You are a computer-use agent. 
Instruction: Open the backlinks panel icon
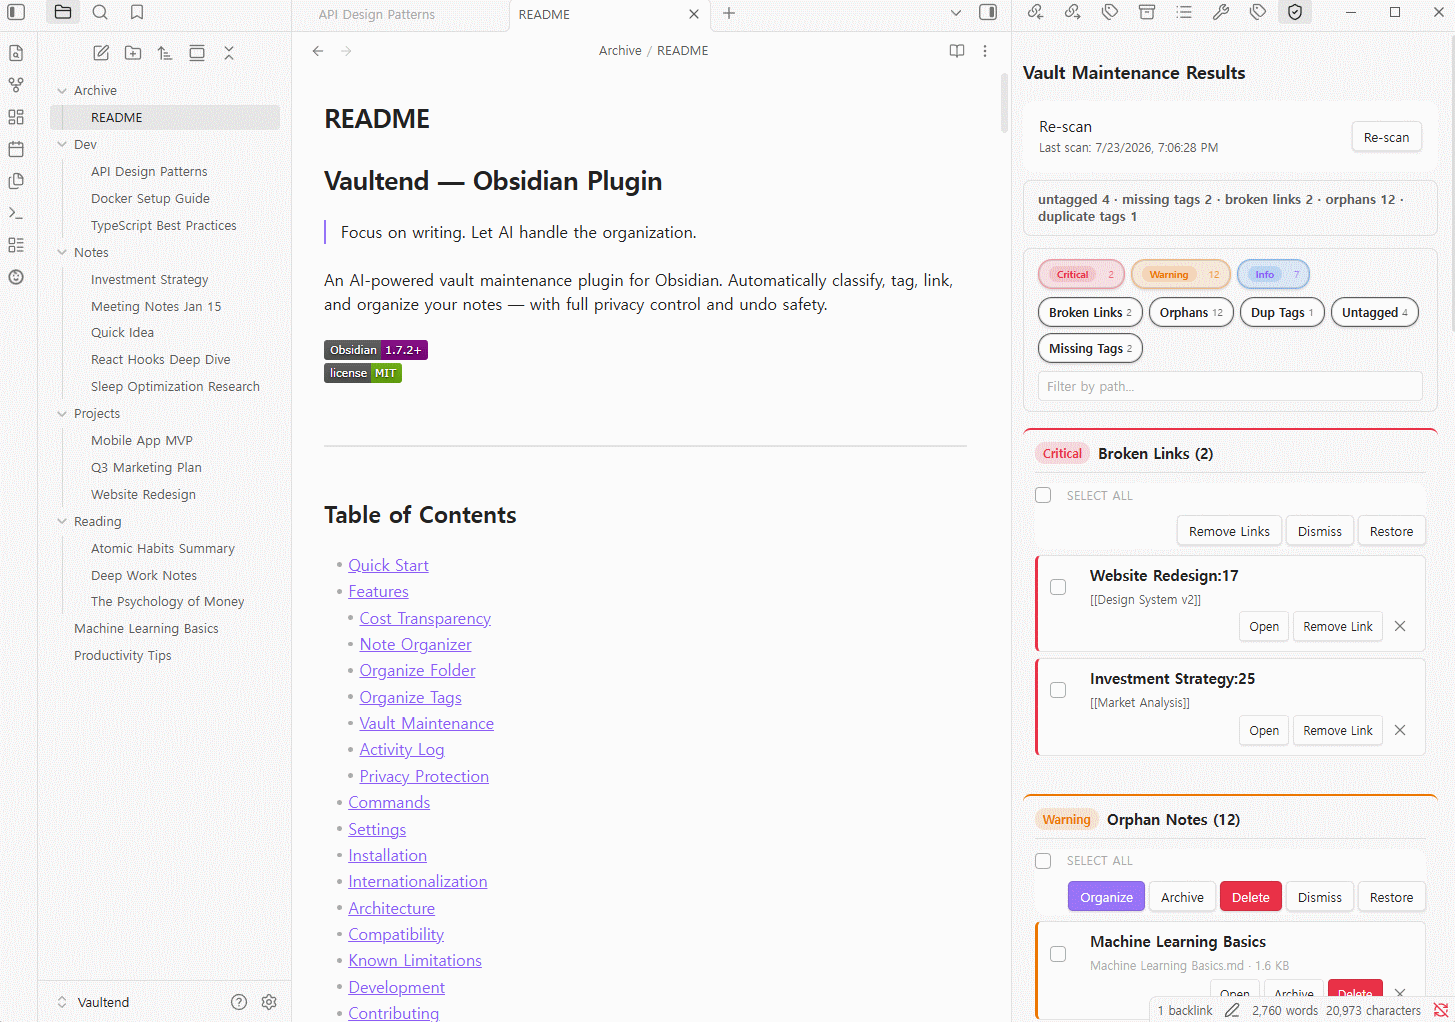(x=1035, y=12)
